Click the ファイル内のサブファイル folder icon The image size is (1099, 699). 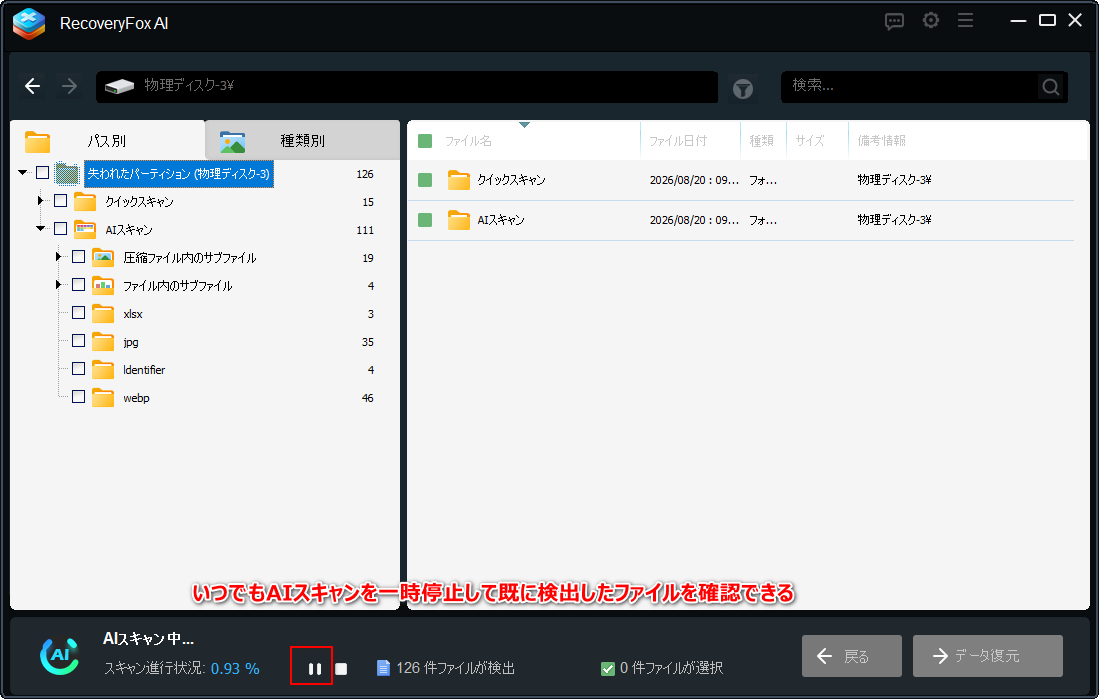[103, 285]
